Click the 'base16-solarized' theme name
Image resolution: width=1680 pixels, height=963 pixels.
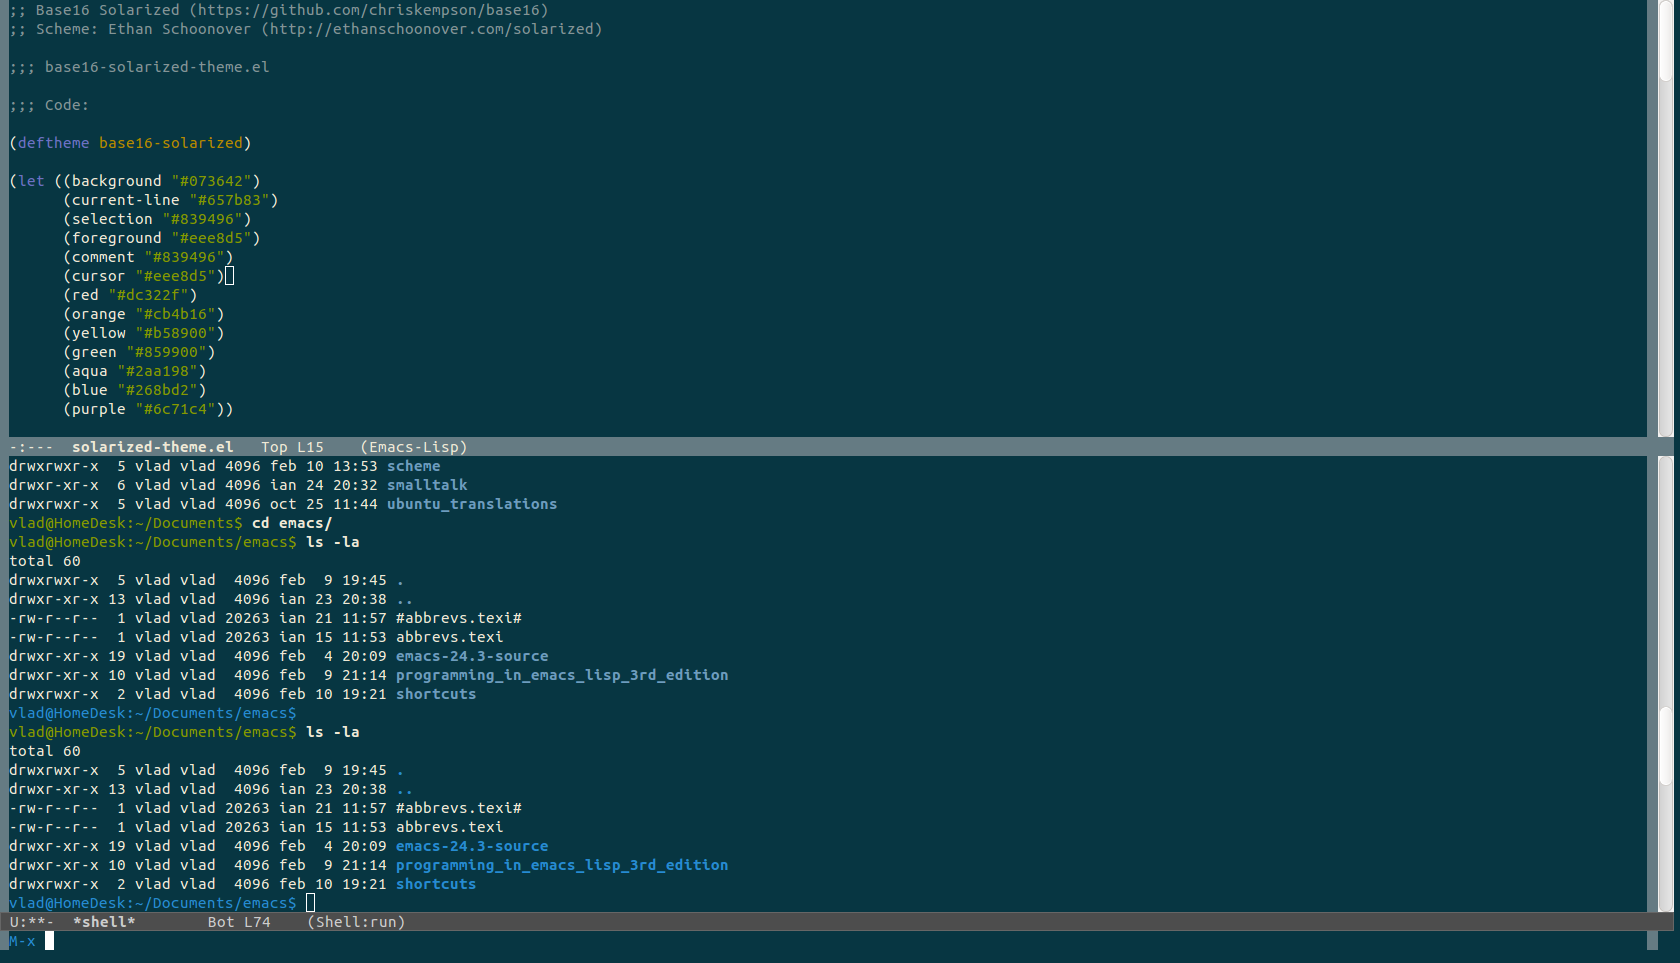[x=171, y=143]
